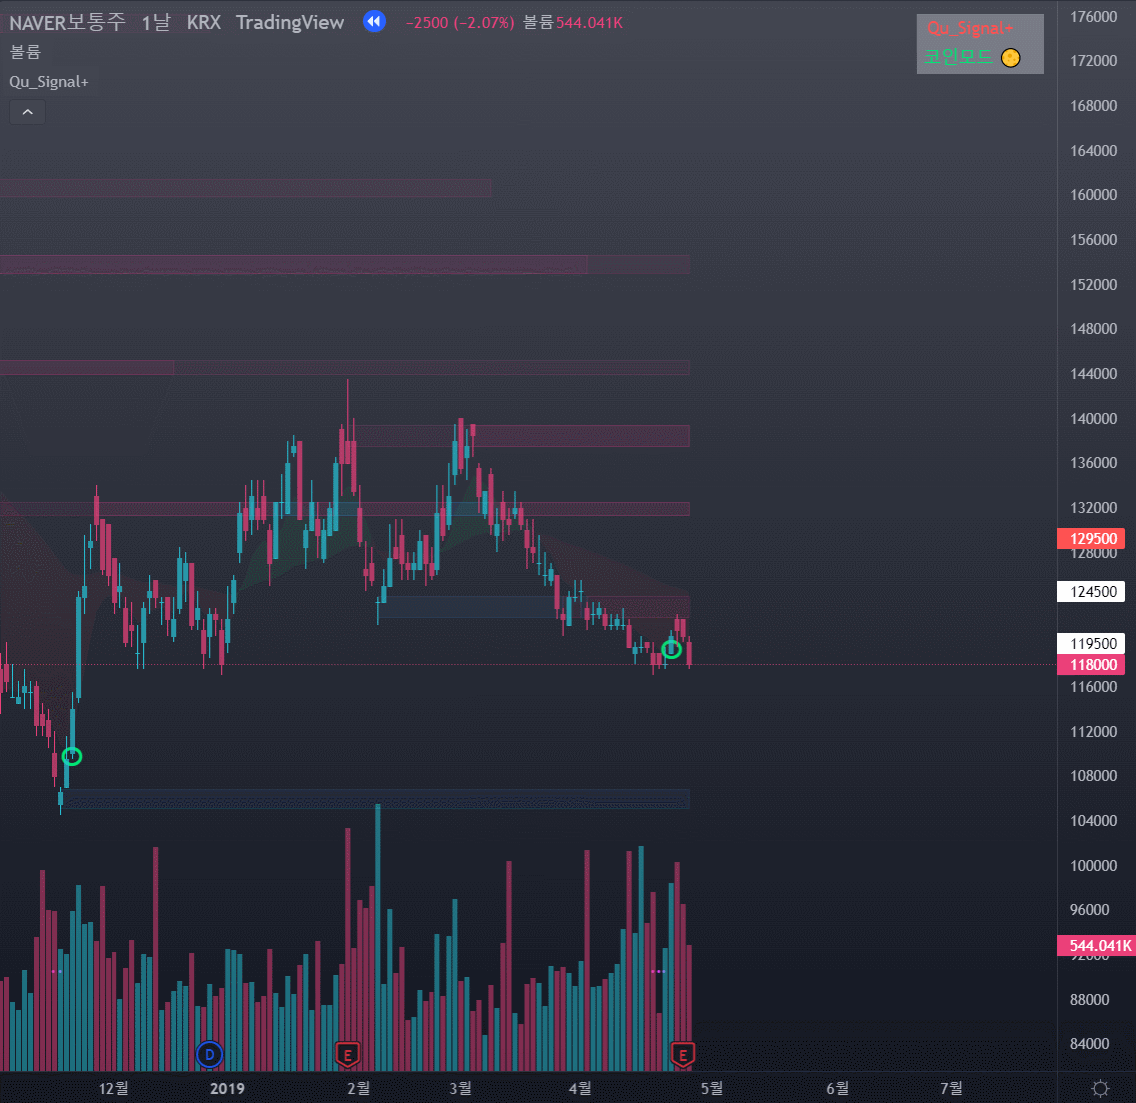Click the -2500 (-2.07%) change value
This screenshot has height=1103, width=1136.
pos(460,22)
